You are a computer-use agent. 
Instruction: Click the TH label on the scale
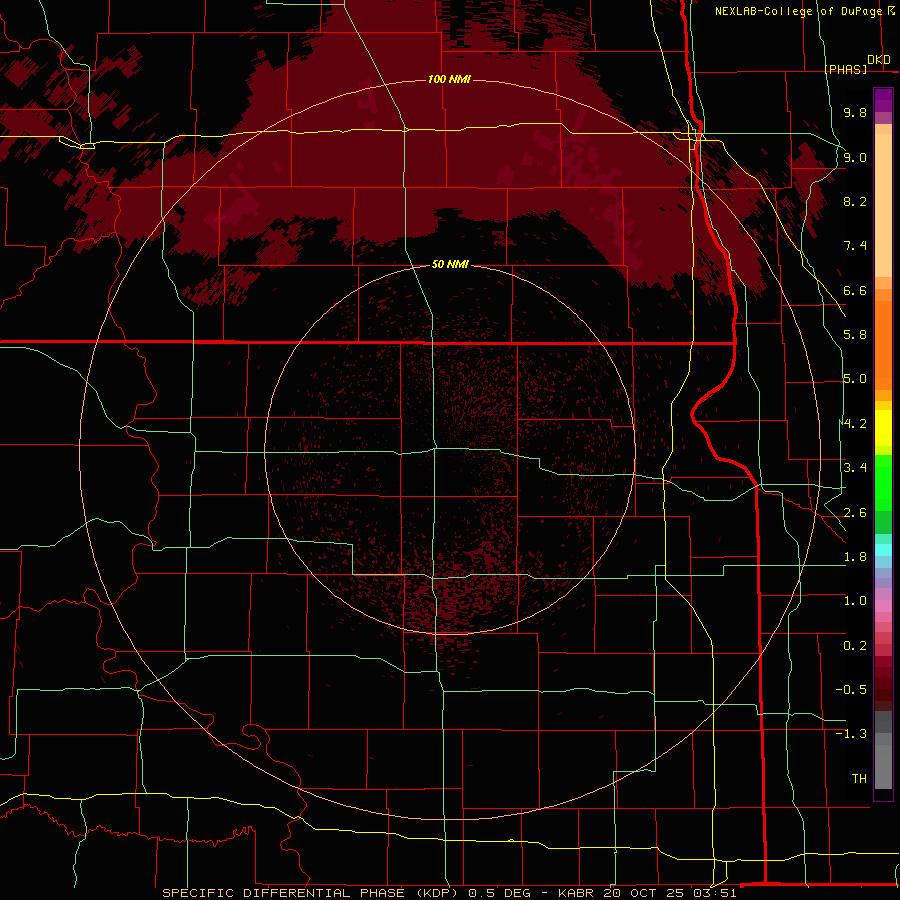tap(859, 779)
